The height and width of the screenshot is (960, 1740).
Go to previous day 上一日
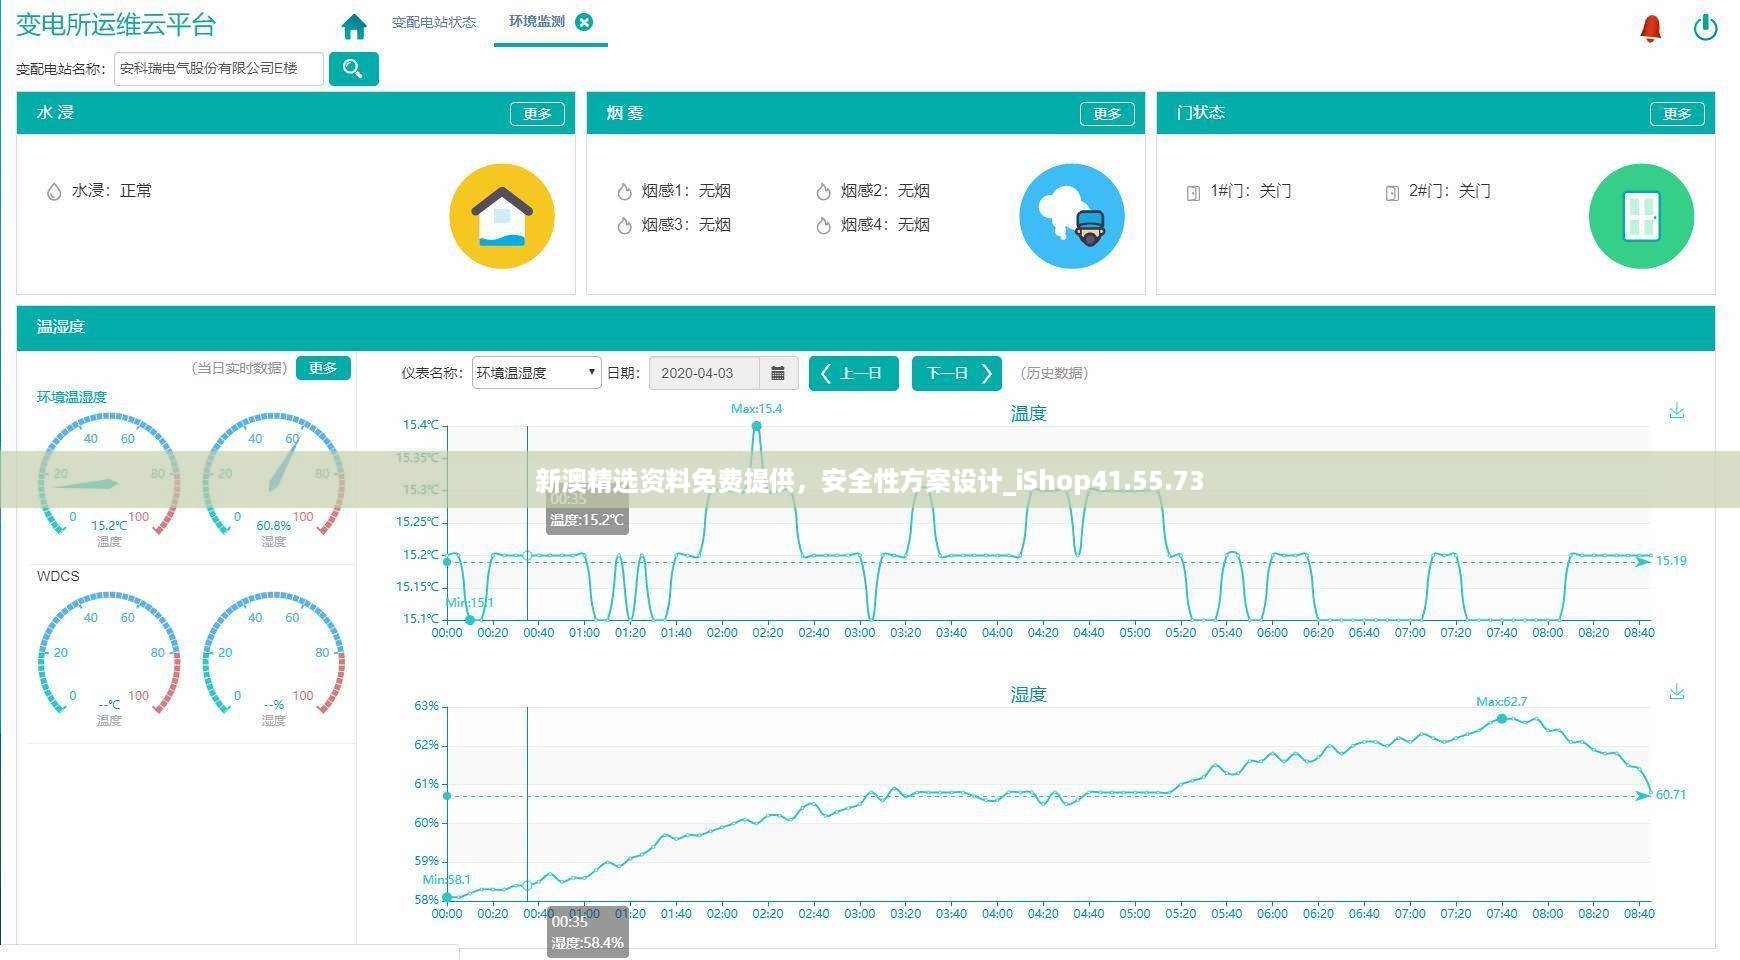click(x=853, y=373)
